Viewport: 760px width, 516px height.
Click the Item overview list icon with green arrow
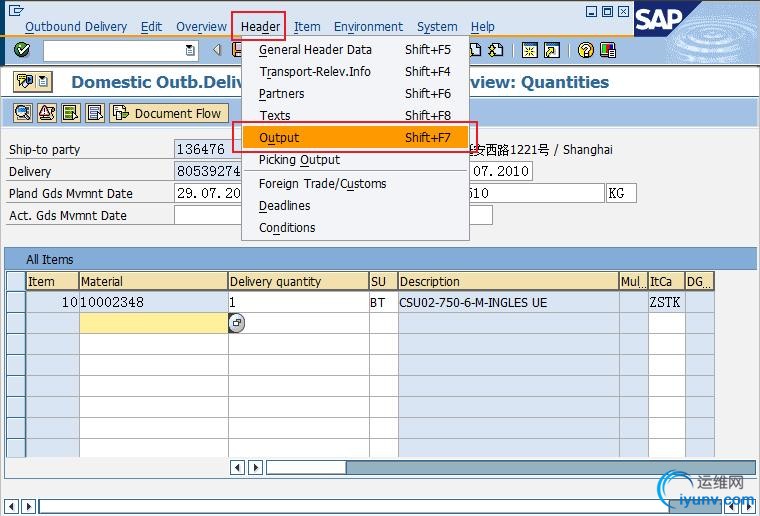71,113
